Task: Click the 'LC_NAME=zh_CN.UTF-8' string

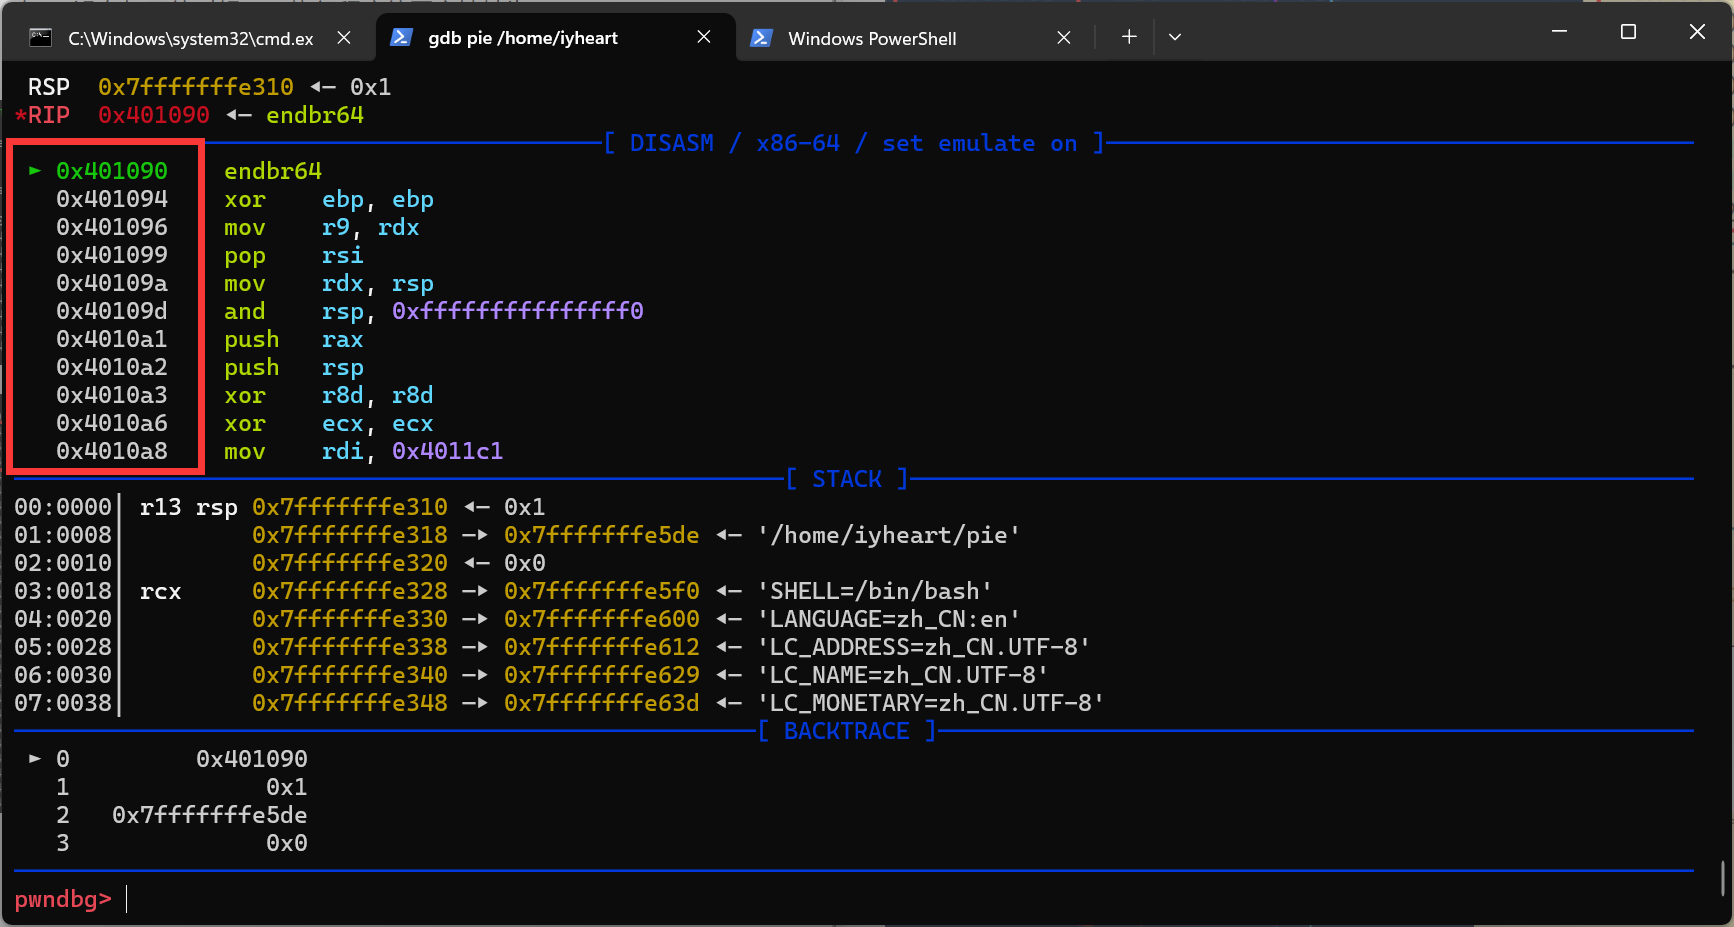Action: pos(903,675)
